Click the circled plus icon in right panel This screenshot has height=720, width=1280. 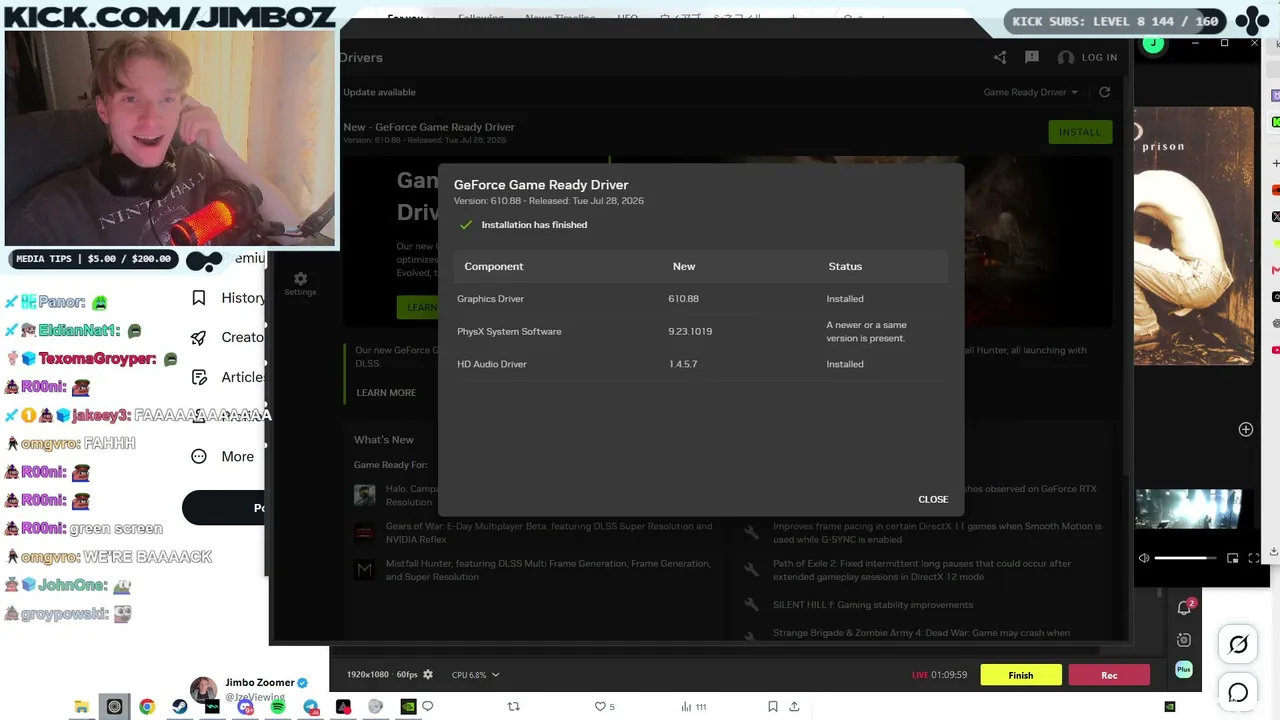point(1246,429)
